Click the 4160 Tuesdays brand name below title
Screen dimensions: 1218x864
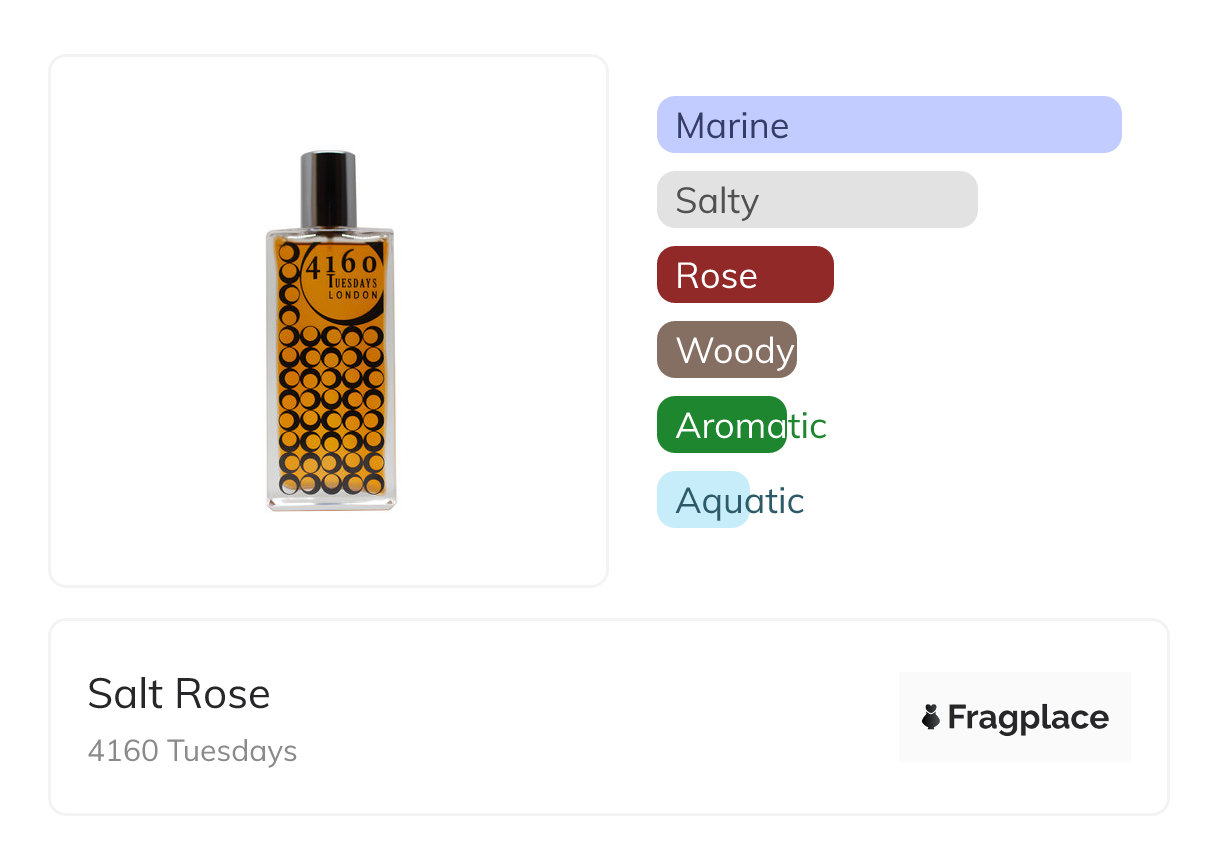[x=192, y=751]
